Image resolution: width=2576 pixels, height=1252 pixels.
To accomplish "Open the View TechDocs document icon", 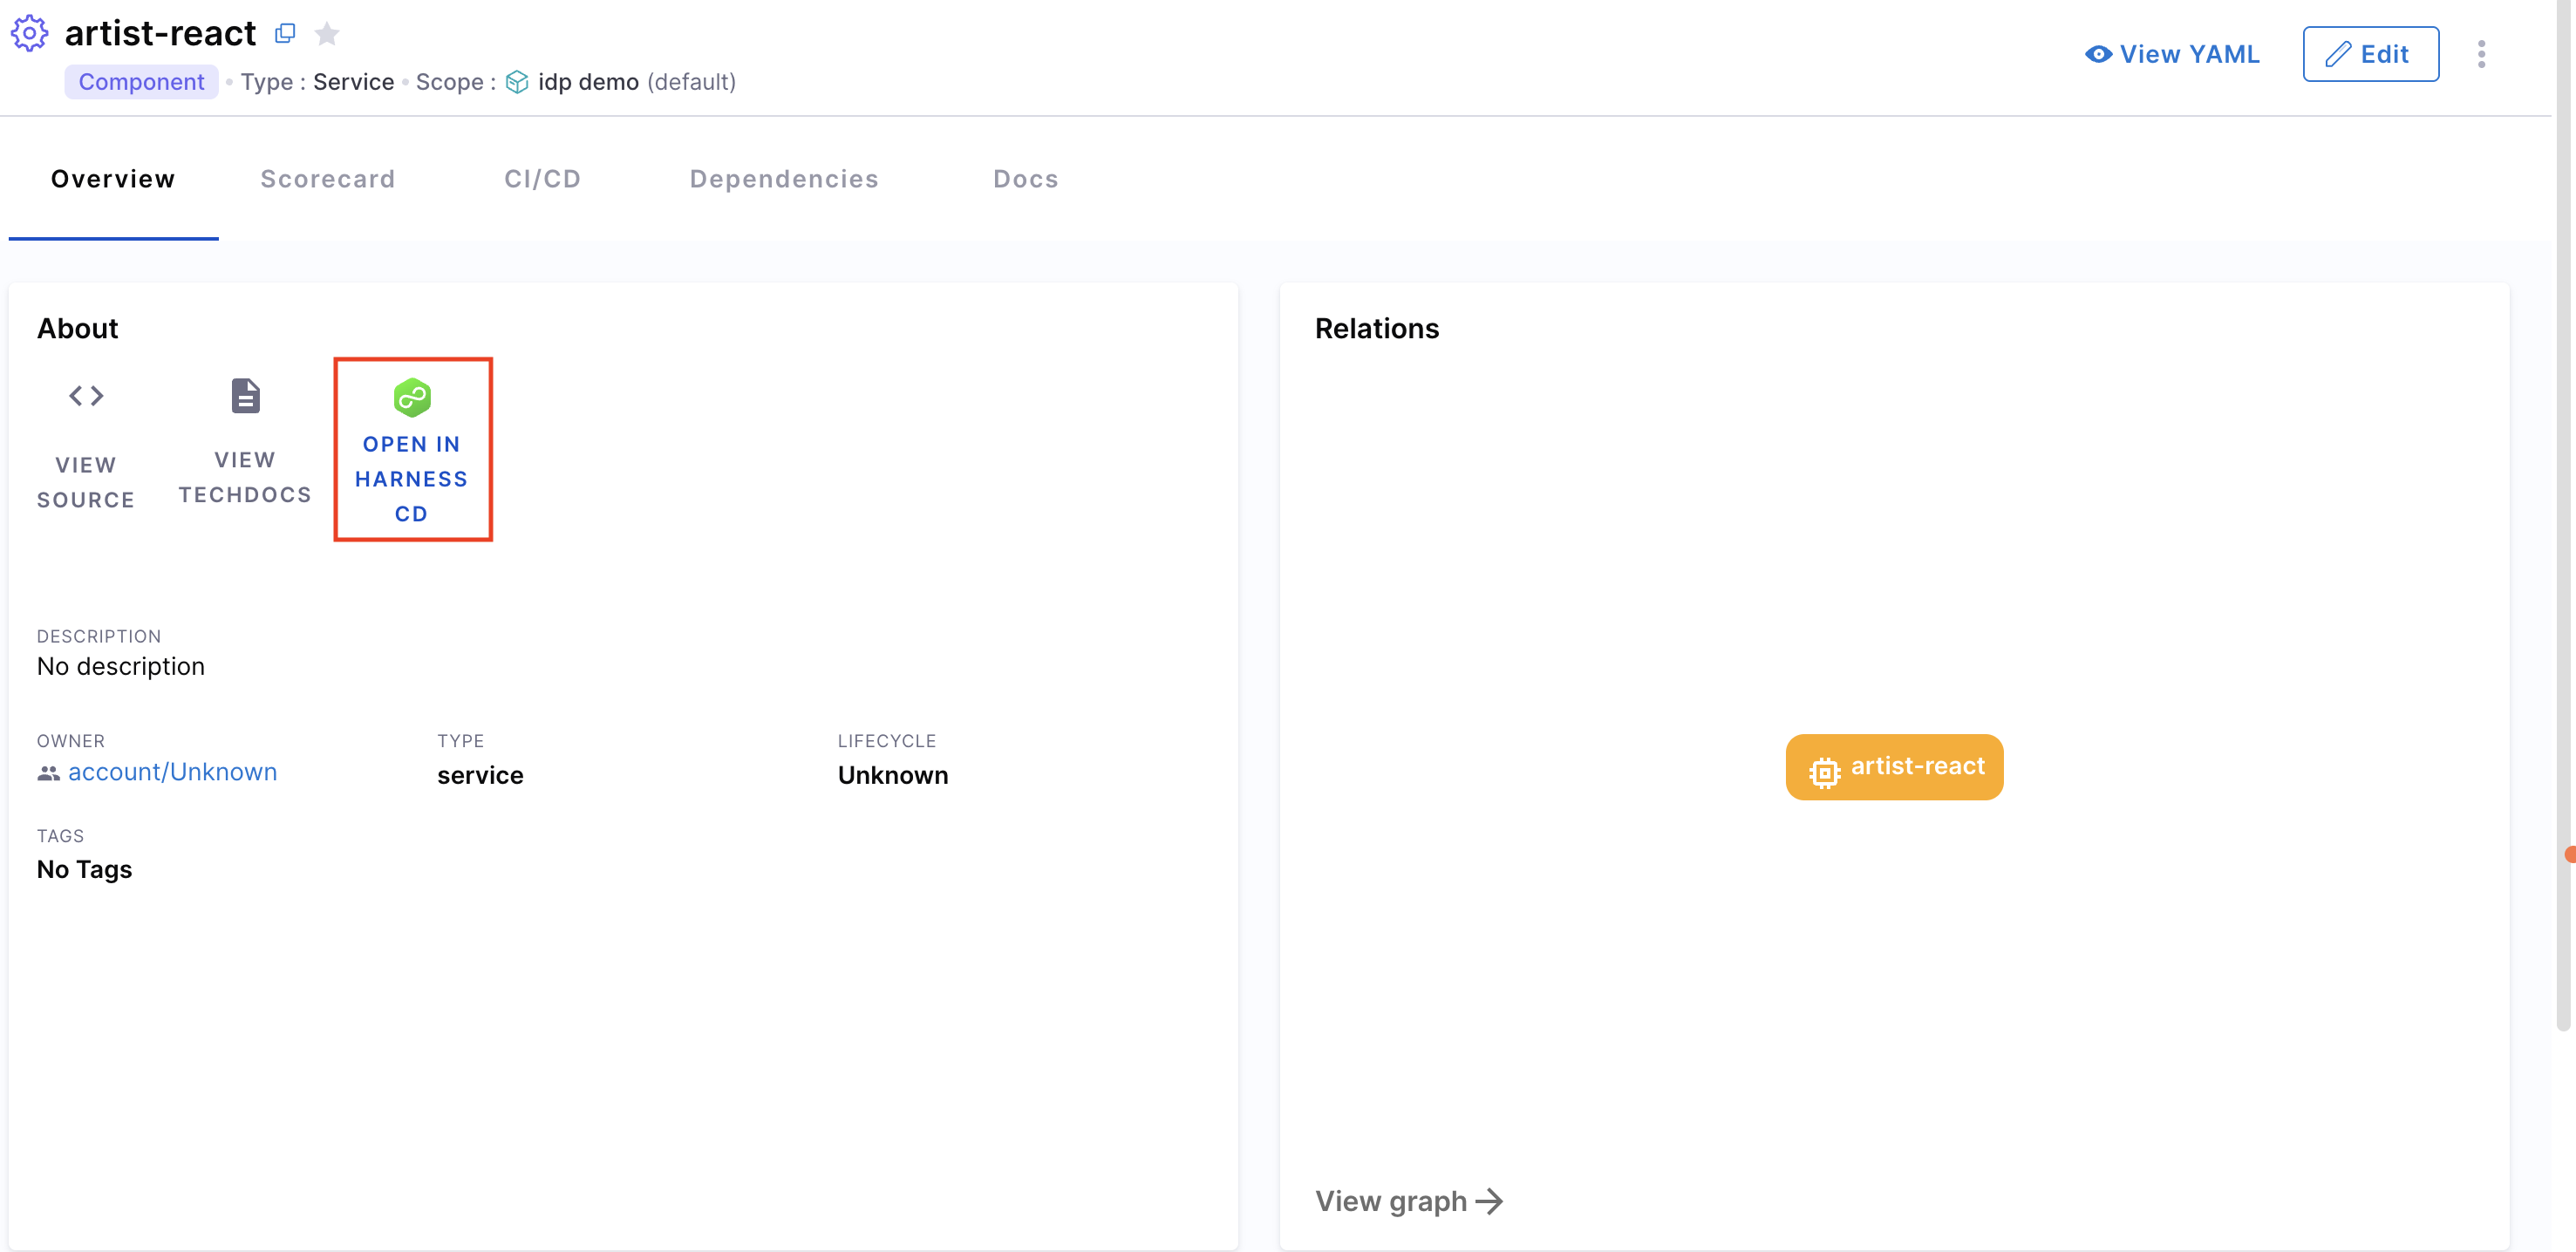I will (x=245, y=396).
